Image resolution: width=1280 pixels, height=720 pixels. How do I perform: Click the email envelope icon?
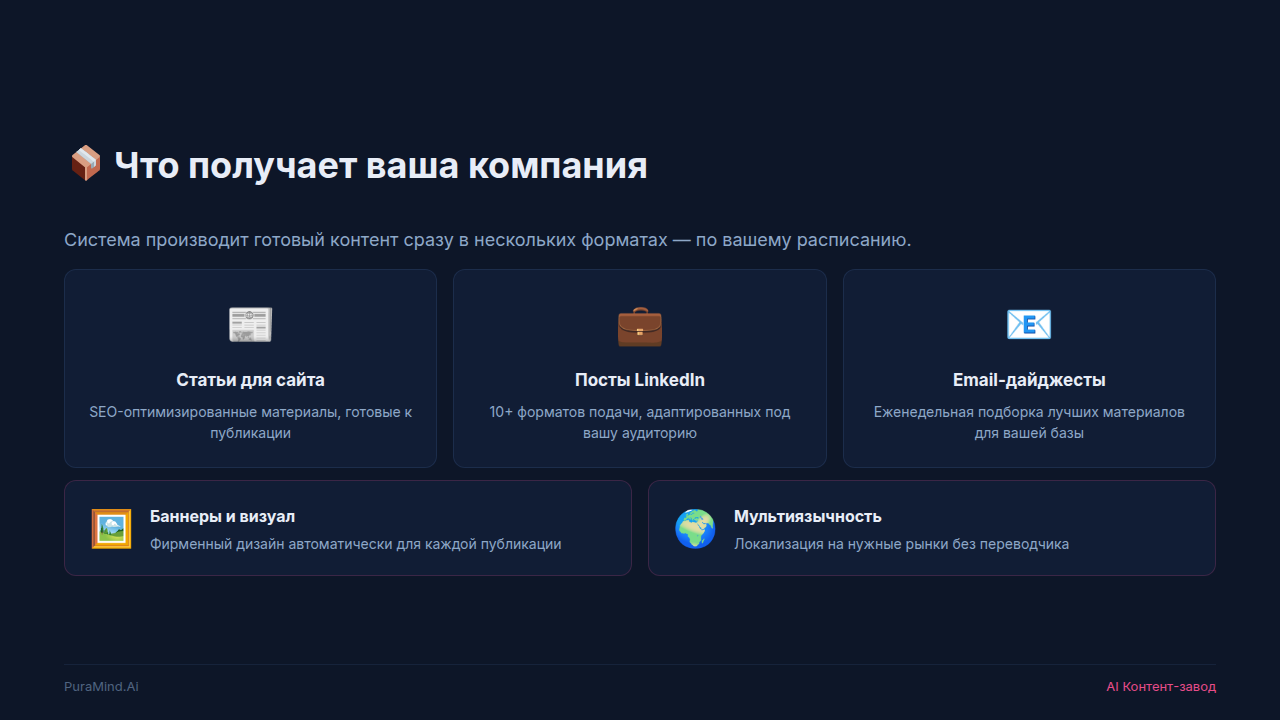coord(1028,325)
